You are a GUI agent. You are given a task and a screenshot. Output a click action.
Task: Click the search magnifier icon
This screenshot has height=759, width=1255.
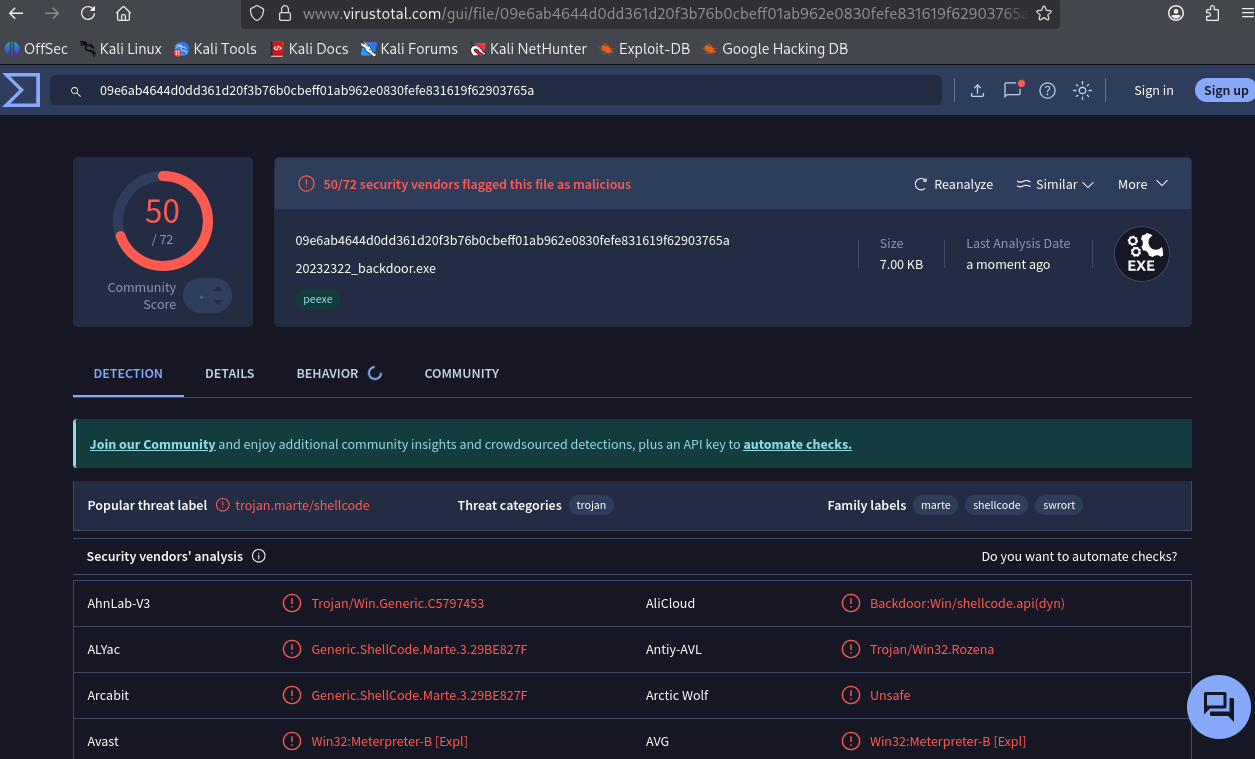75,91
